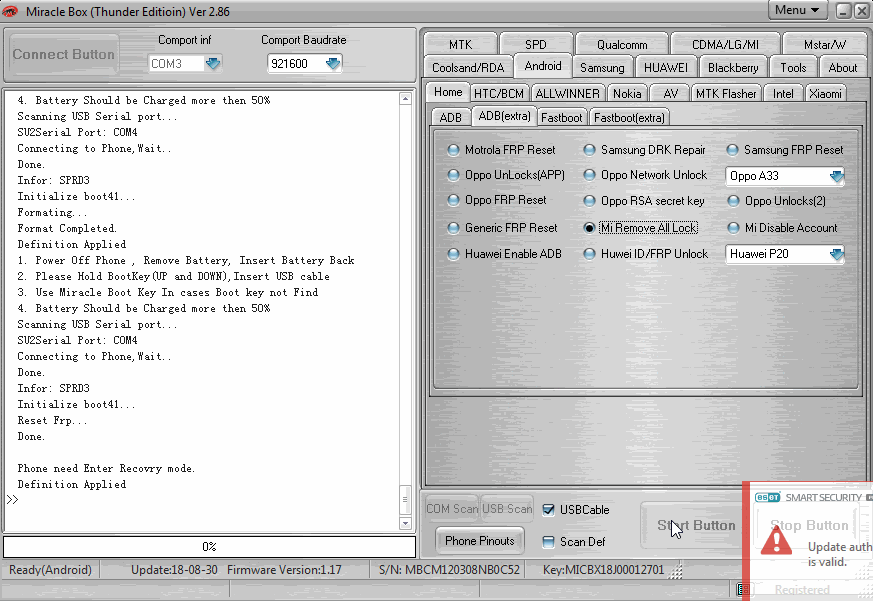The height and width of the screenshot is (601, 873).
Task: Open the Menu dropdown in title bar
Action: (x=797, y=10)
